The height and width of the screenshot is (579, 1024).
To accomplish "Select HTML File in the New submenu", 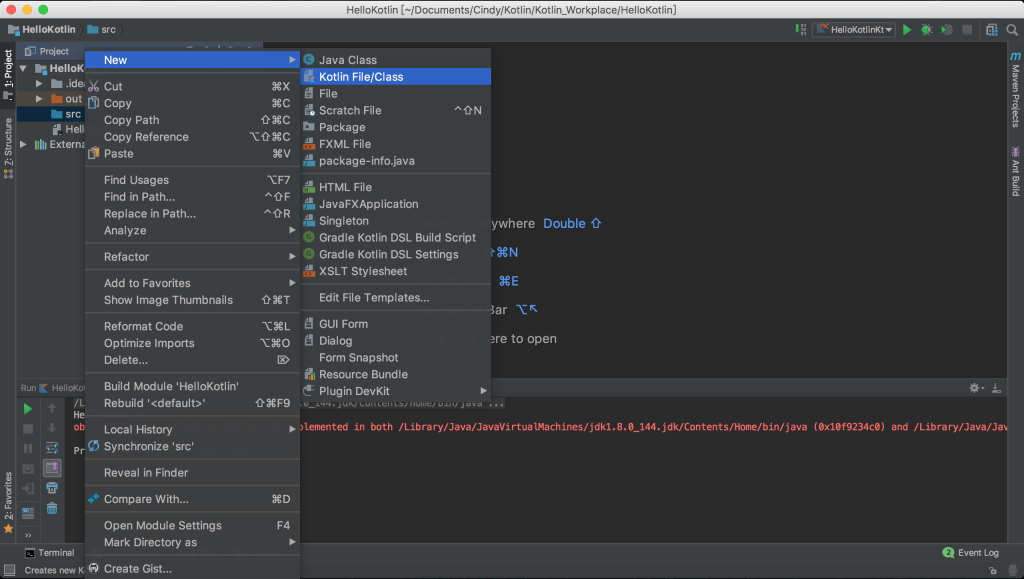I will pos(395,187).
